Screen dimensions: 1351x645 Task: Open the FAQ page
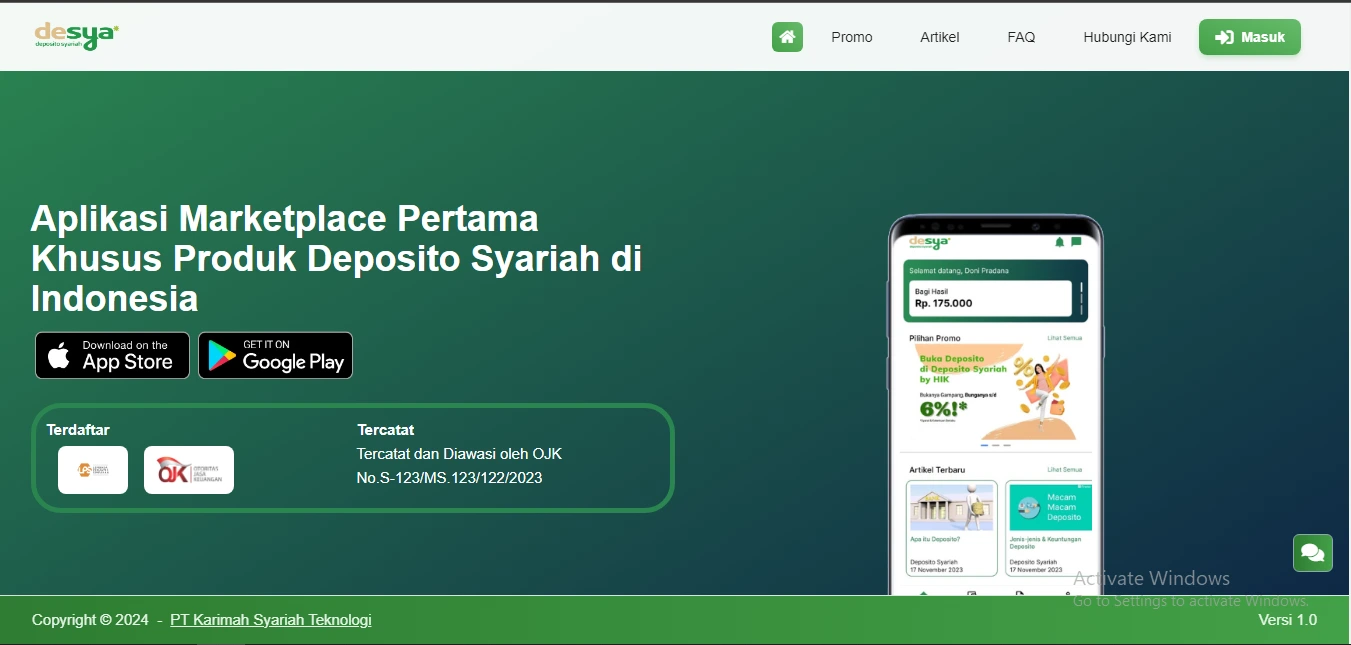click(1021, 37)
